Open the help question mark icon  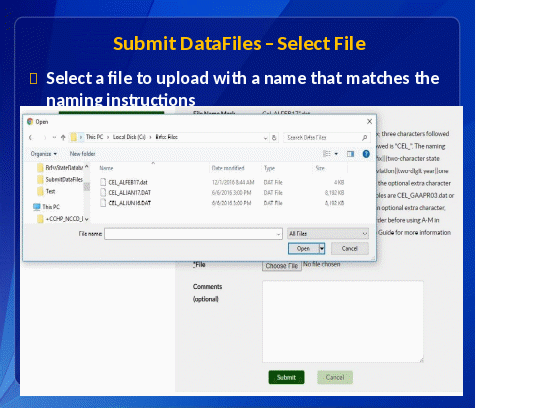[x=366, y=154]
